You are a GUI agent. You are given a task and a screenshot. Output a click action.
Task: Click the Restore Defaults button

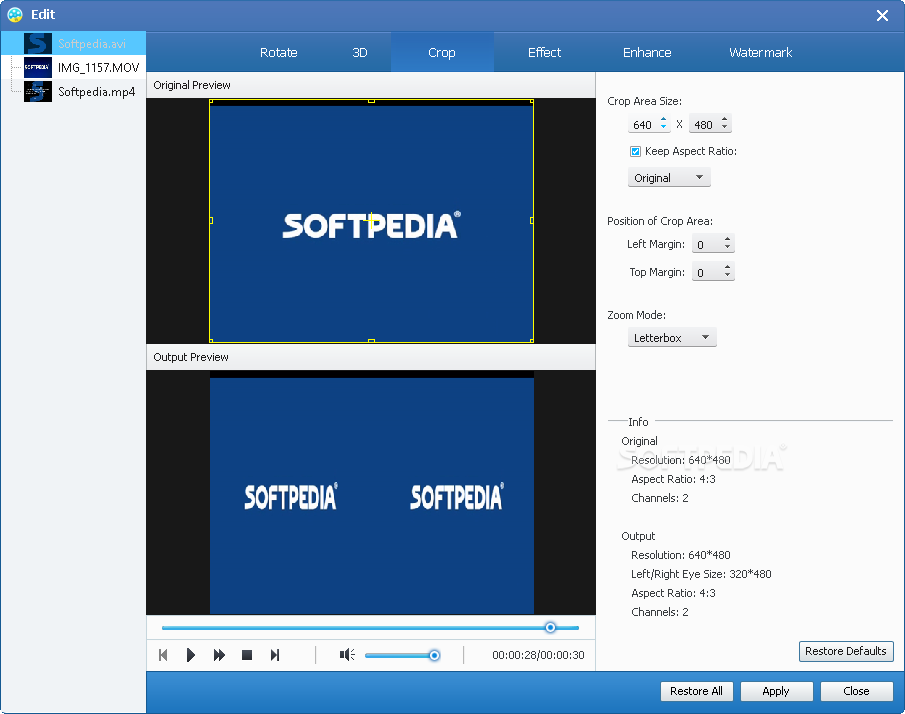pos(846,651)
